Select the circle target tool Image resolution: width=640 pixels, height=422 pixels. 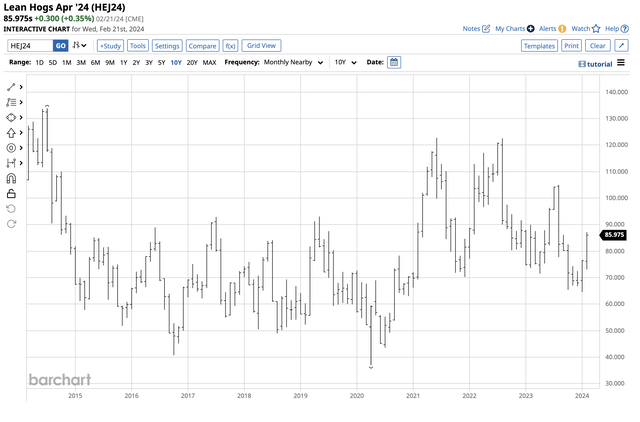point(11,148)
